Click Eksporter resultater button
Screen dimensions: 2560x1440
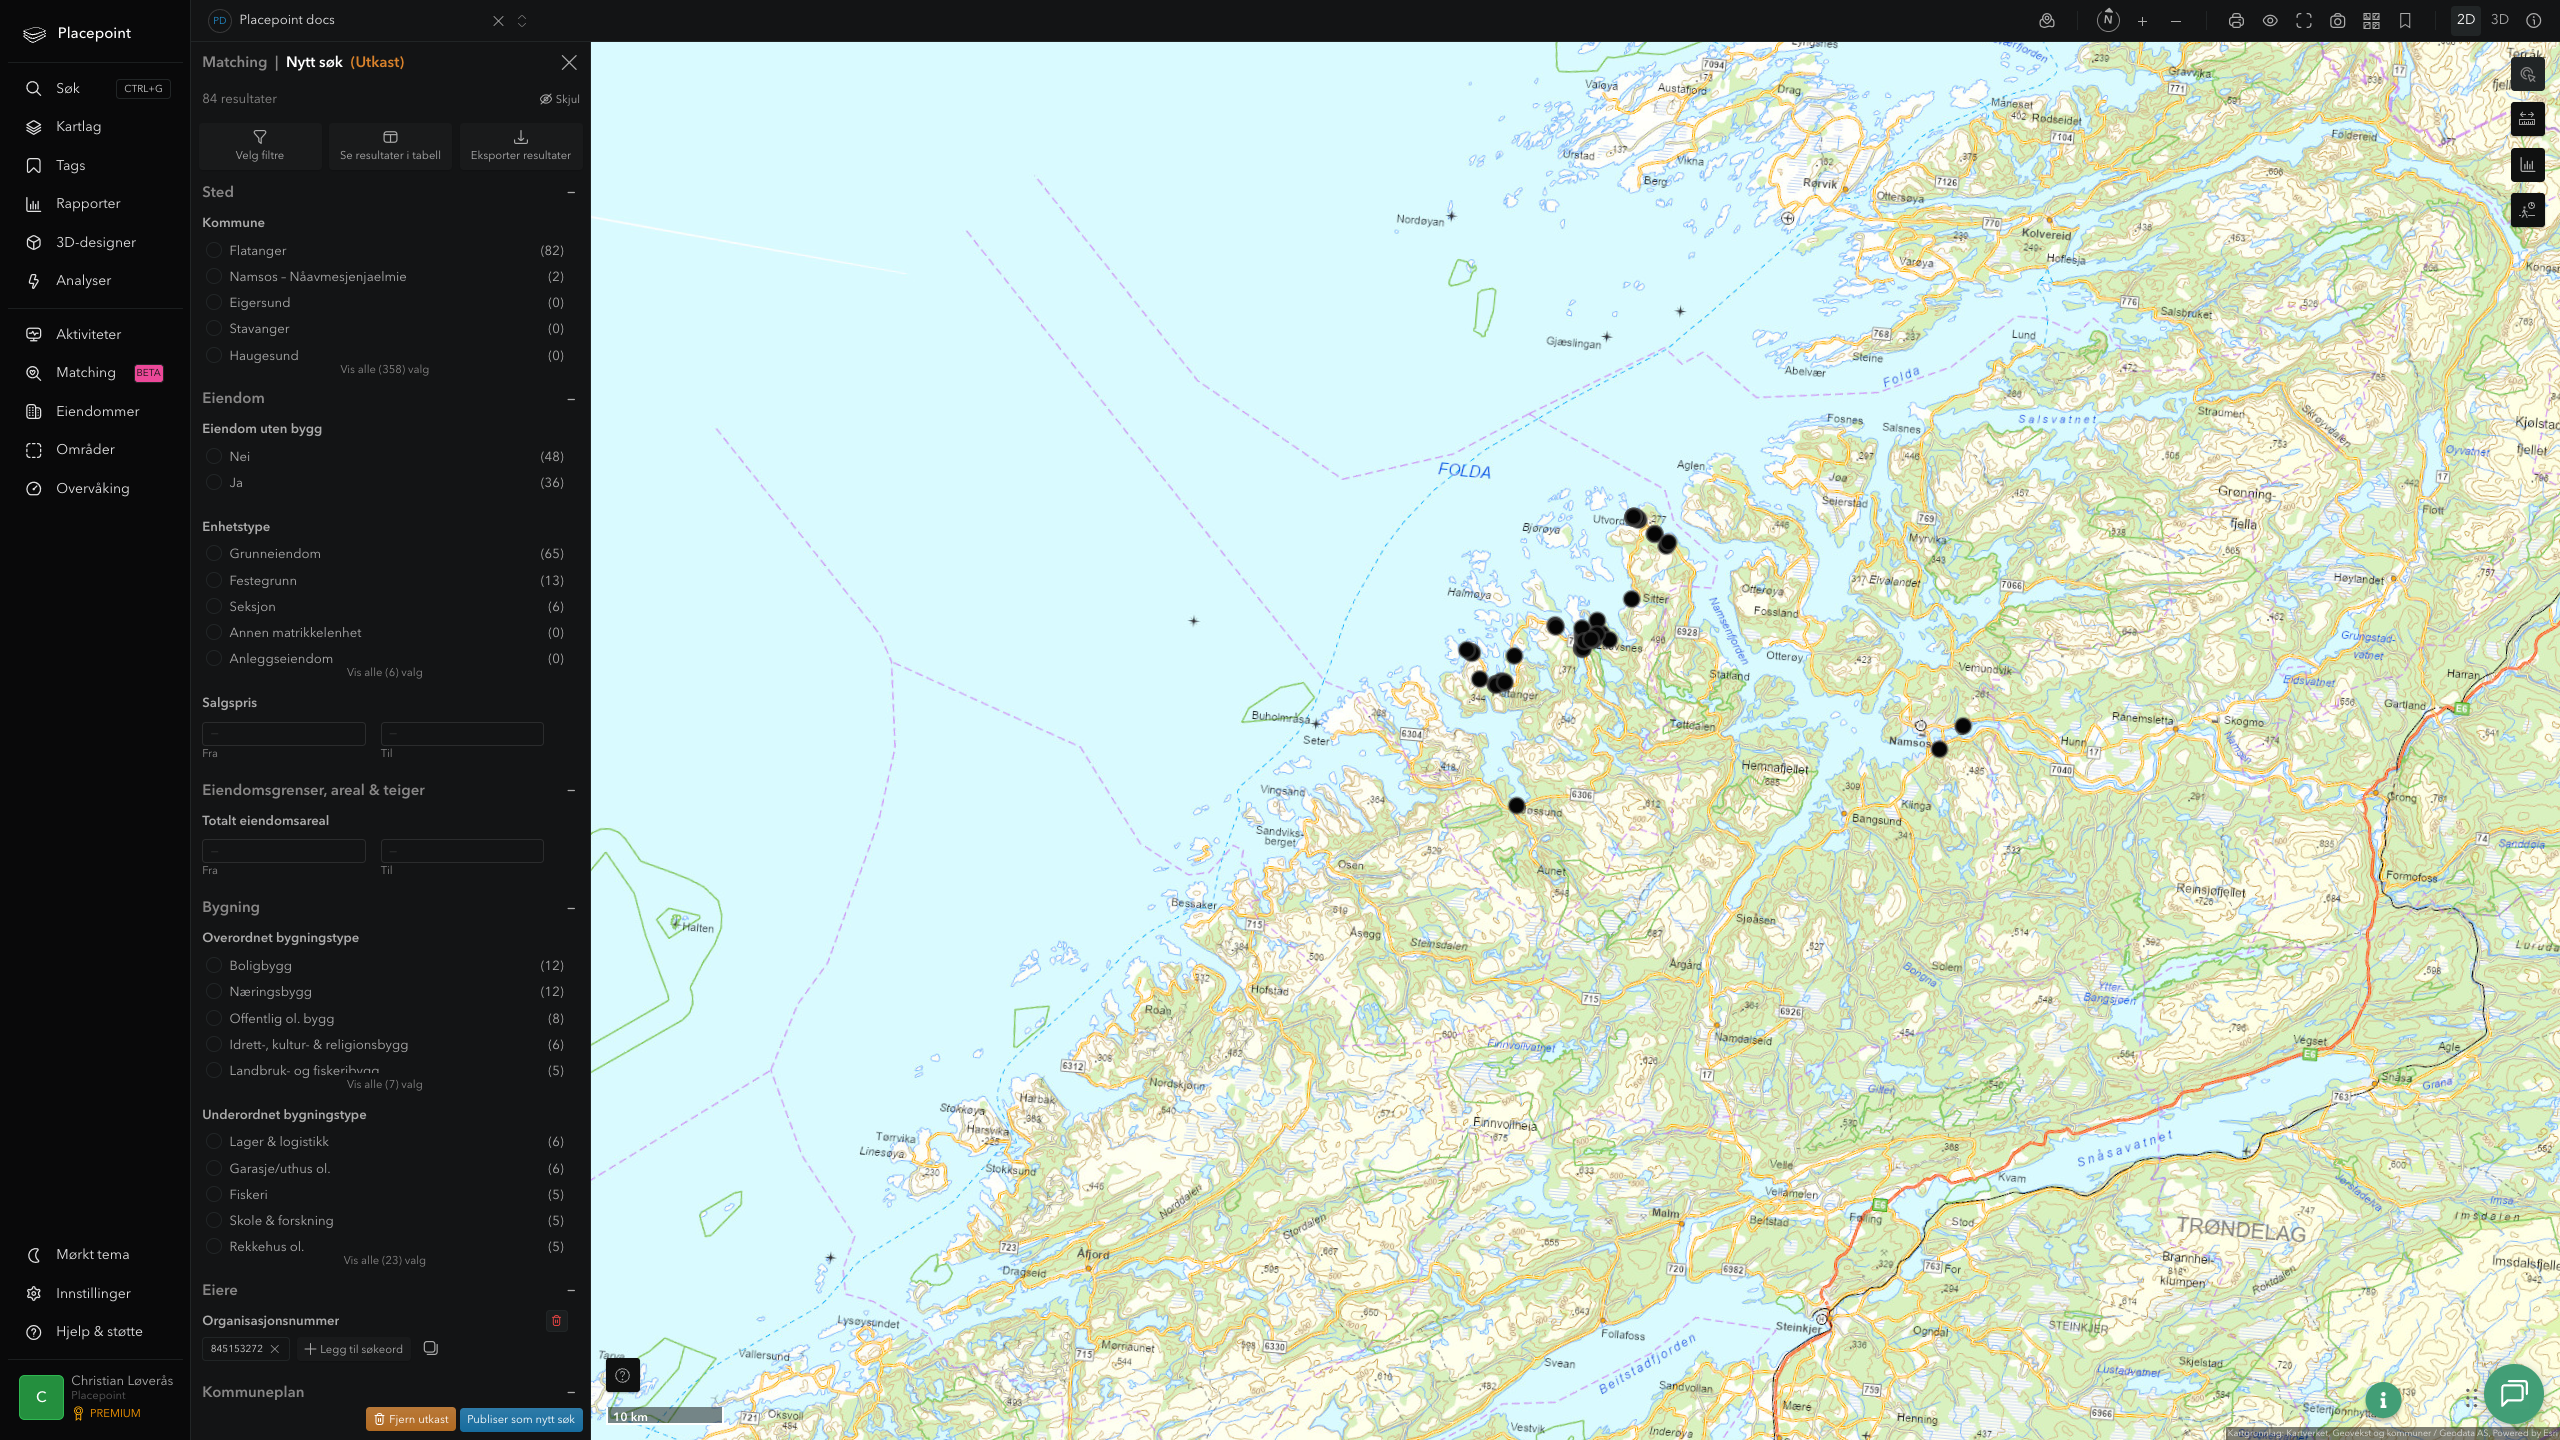click(x=520, y=145)
